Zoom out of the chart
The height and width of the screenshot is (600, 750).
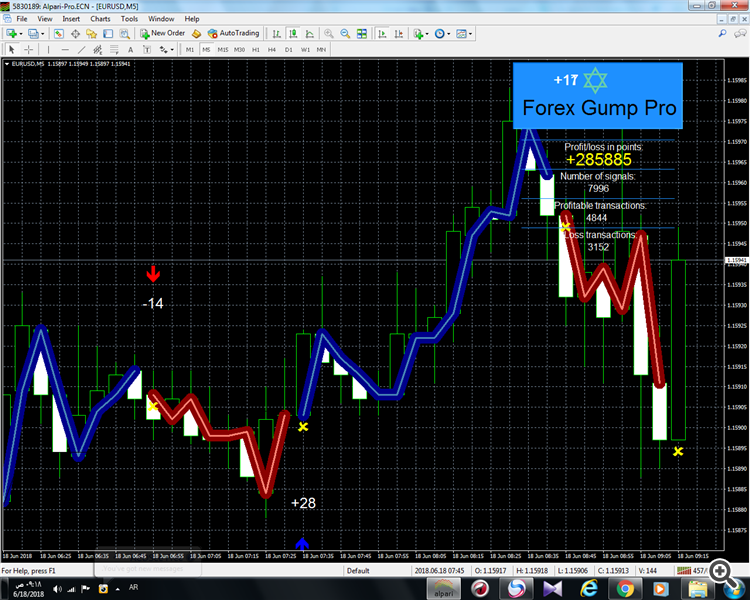345,33
